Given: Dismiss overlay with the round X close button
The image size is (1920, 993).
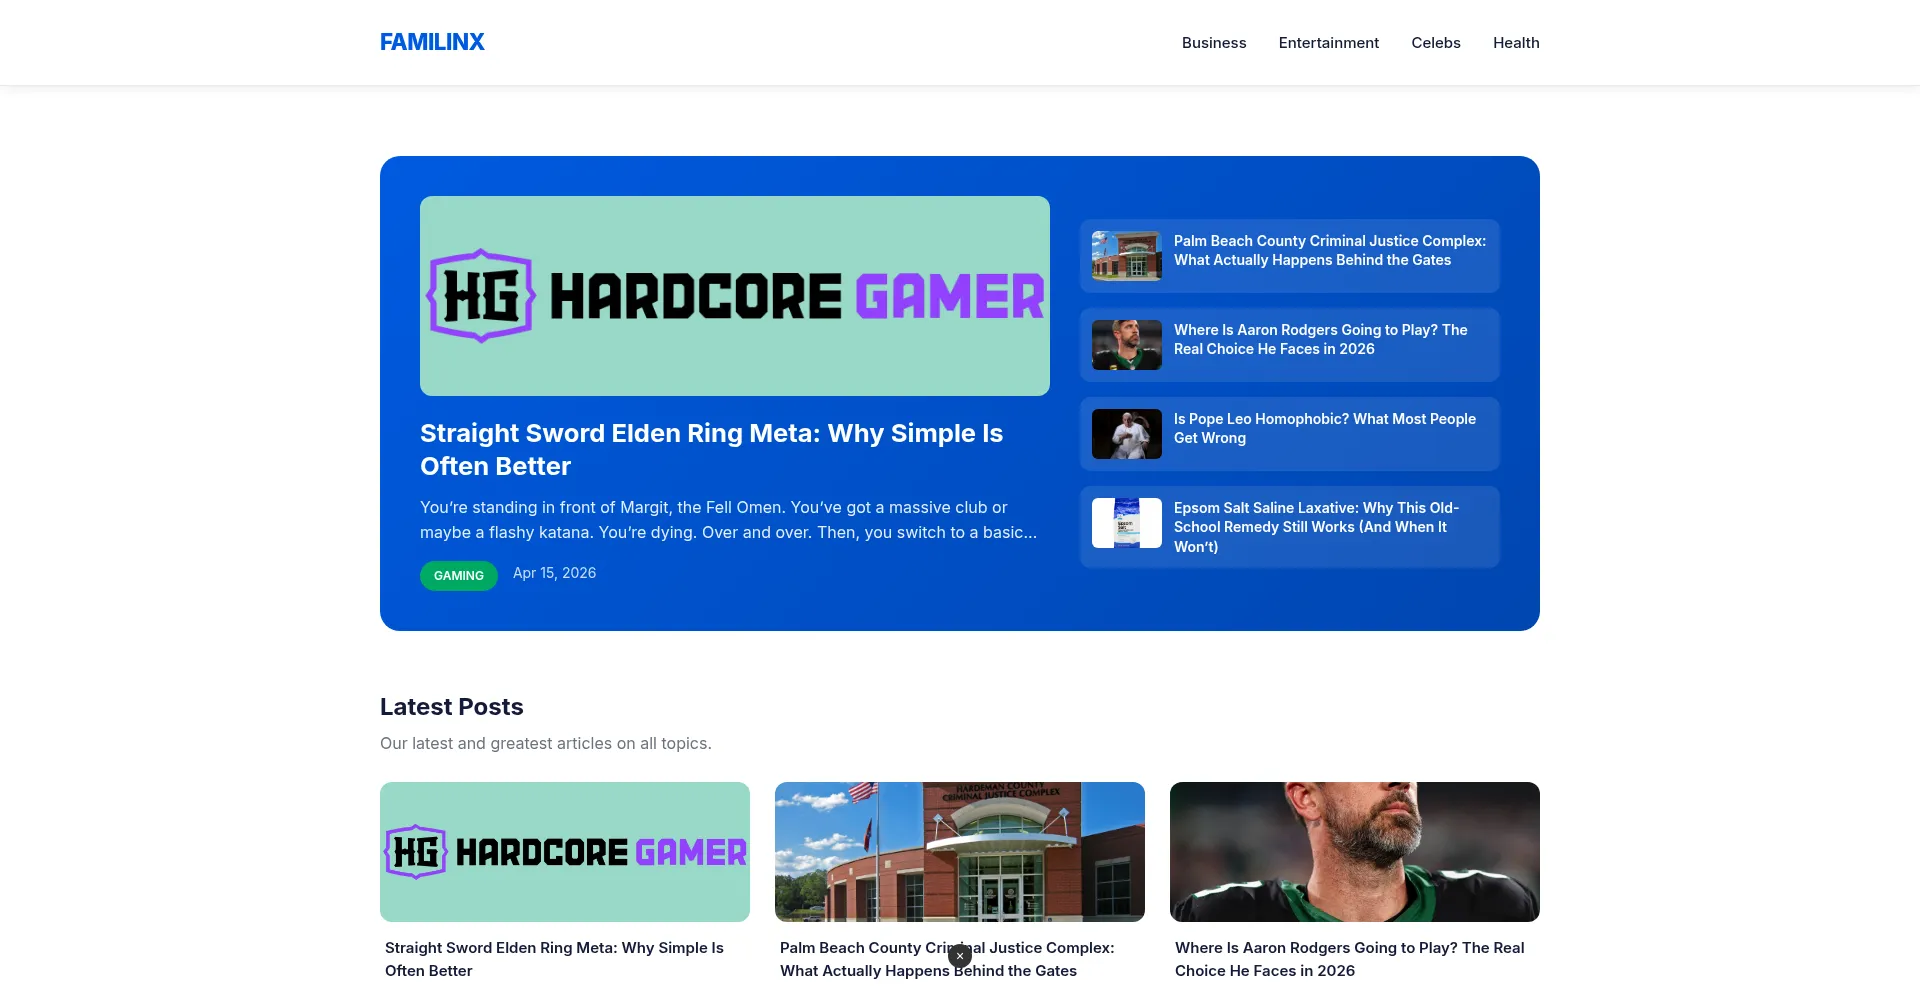Looking at the screenshot, I should pyautogui.click(x=960, y=956).
